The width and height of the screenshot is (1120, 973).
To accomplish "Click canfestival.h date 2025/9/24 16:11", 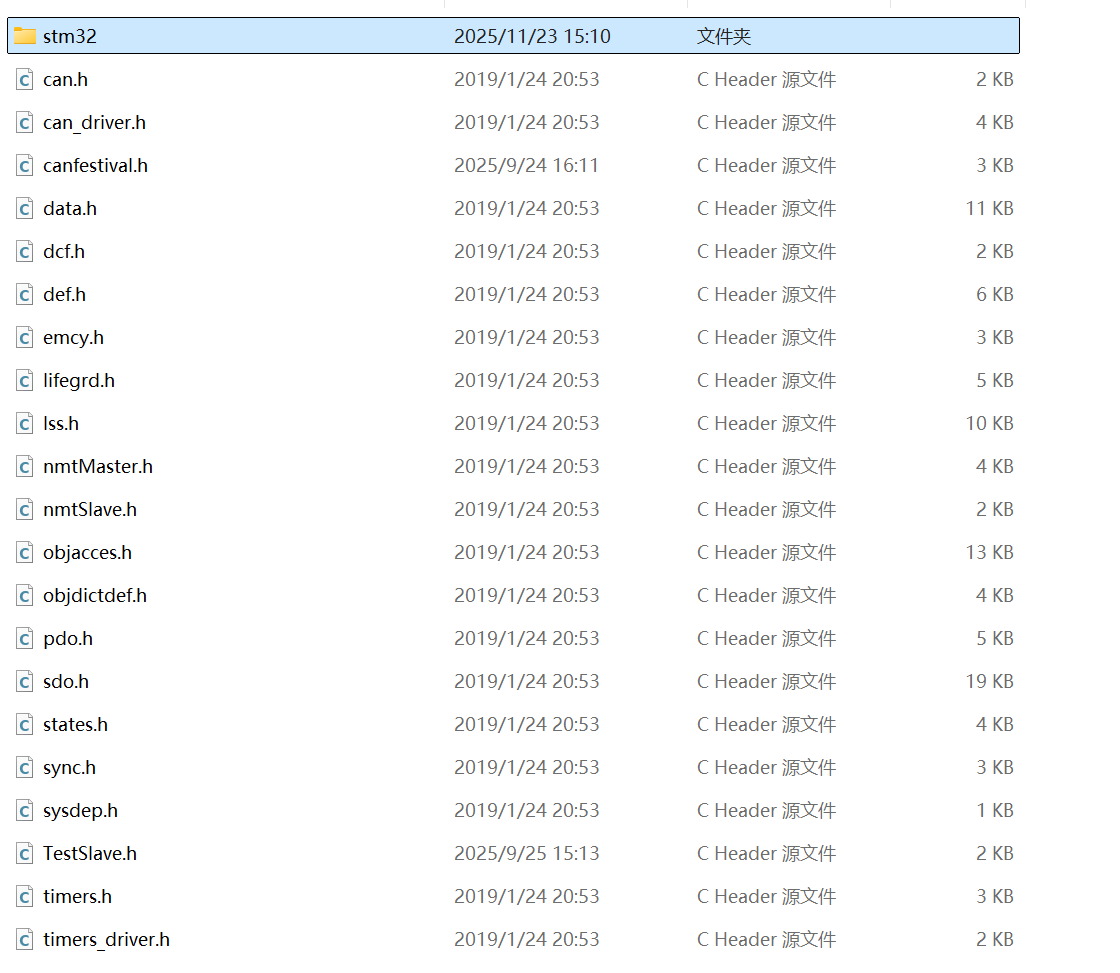I will tap(526, 165).
